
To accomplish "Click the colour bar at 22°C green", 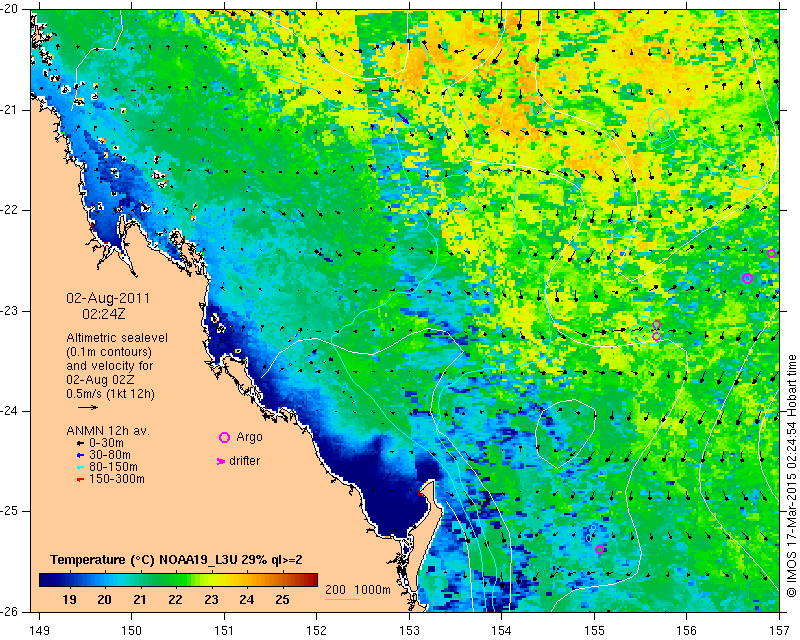I will 175,580.
